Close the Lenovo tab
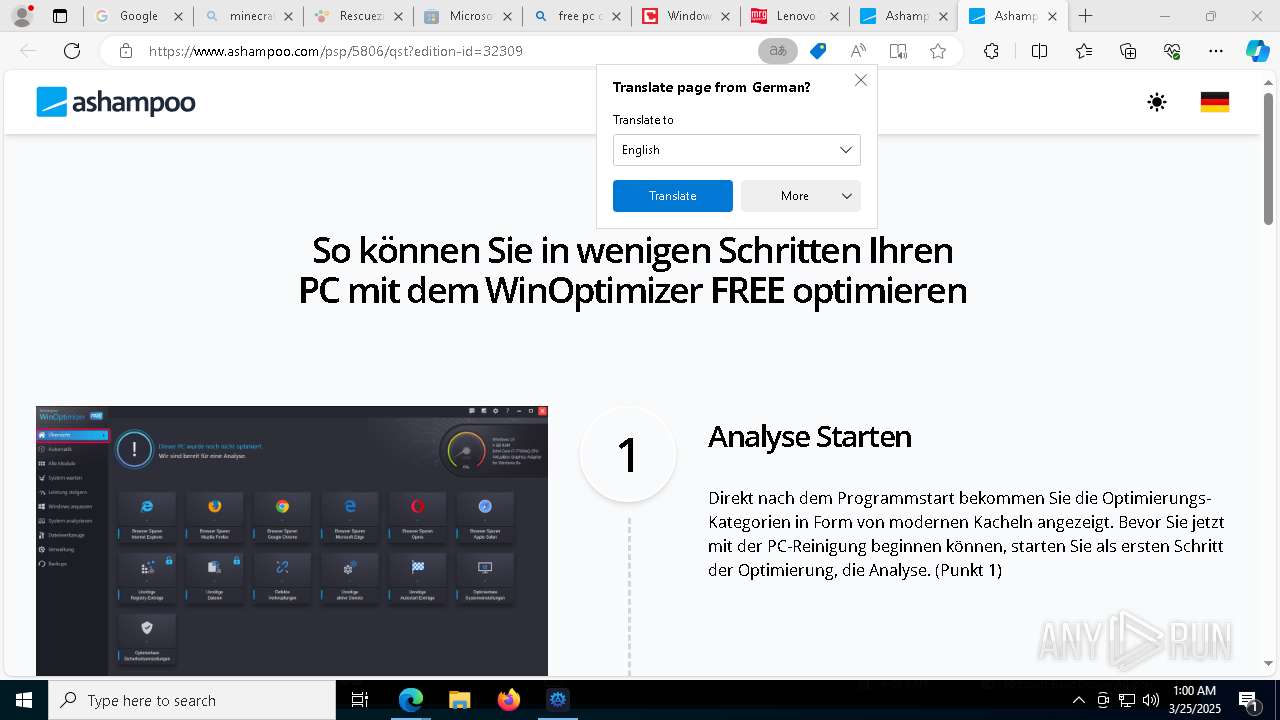Image resolution: width=1280 pixels, height=720 pixels. coord(834,16)
